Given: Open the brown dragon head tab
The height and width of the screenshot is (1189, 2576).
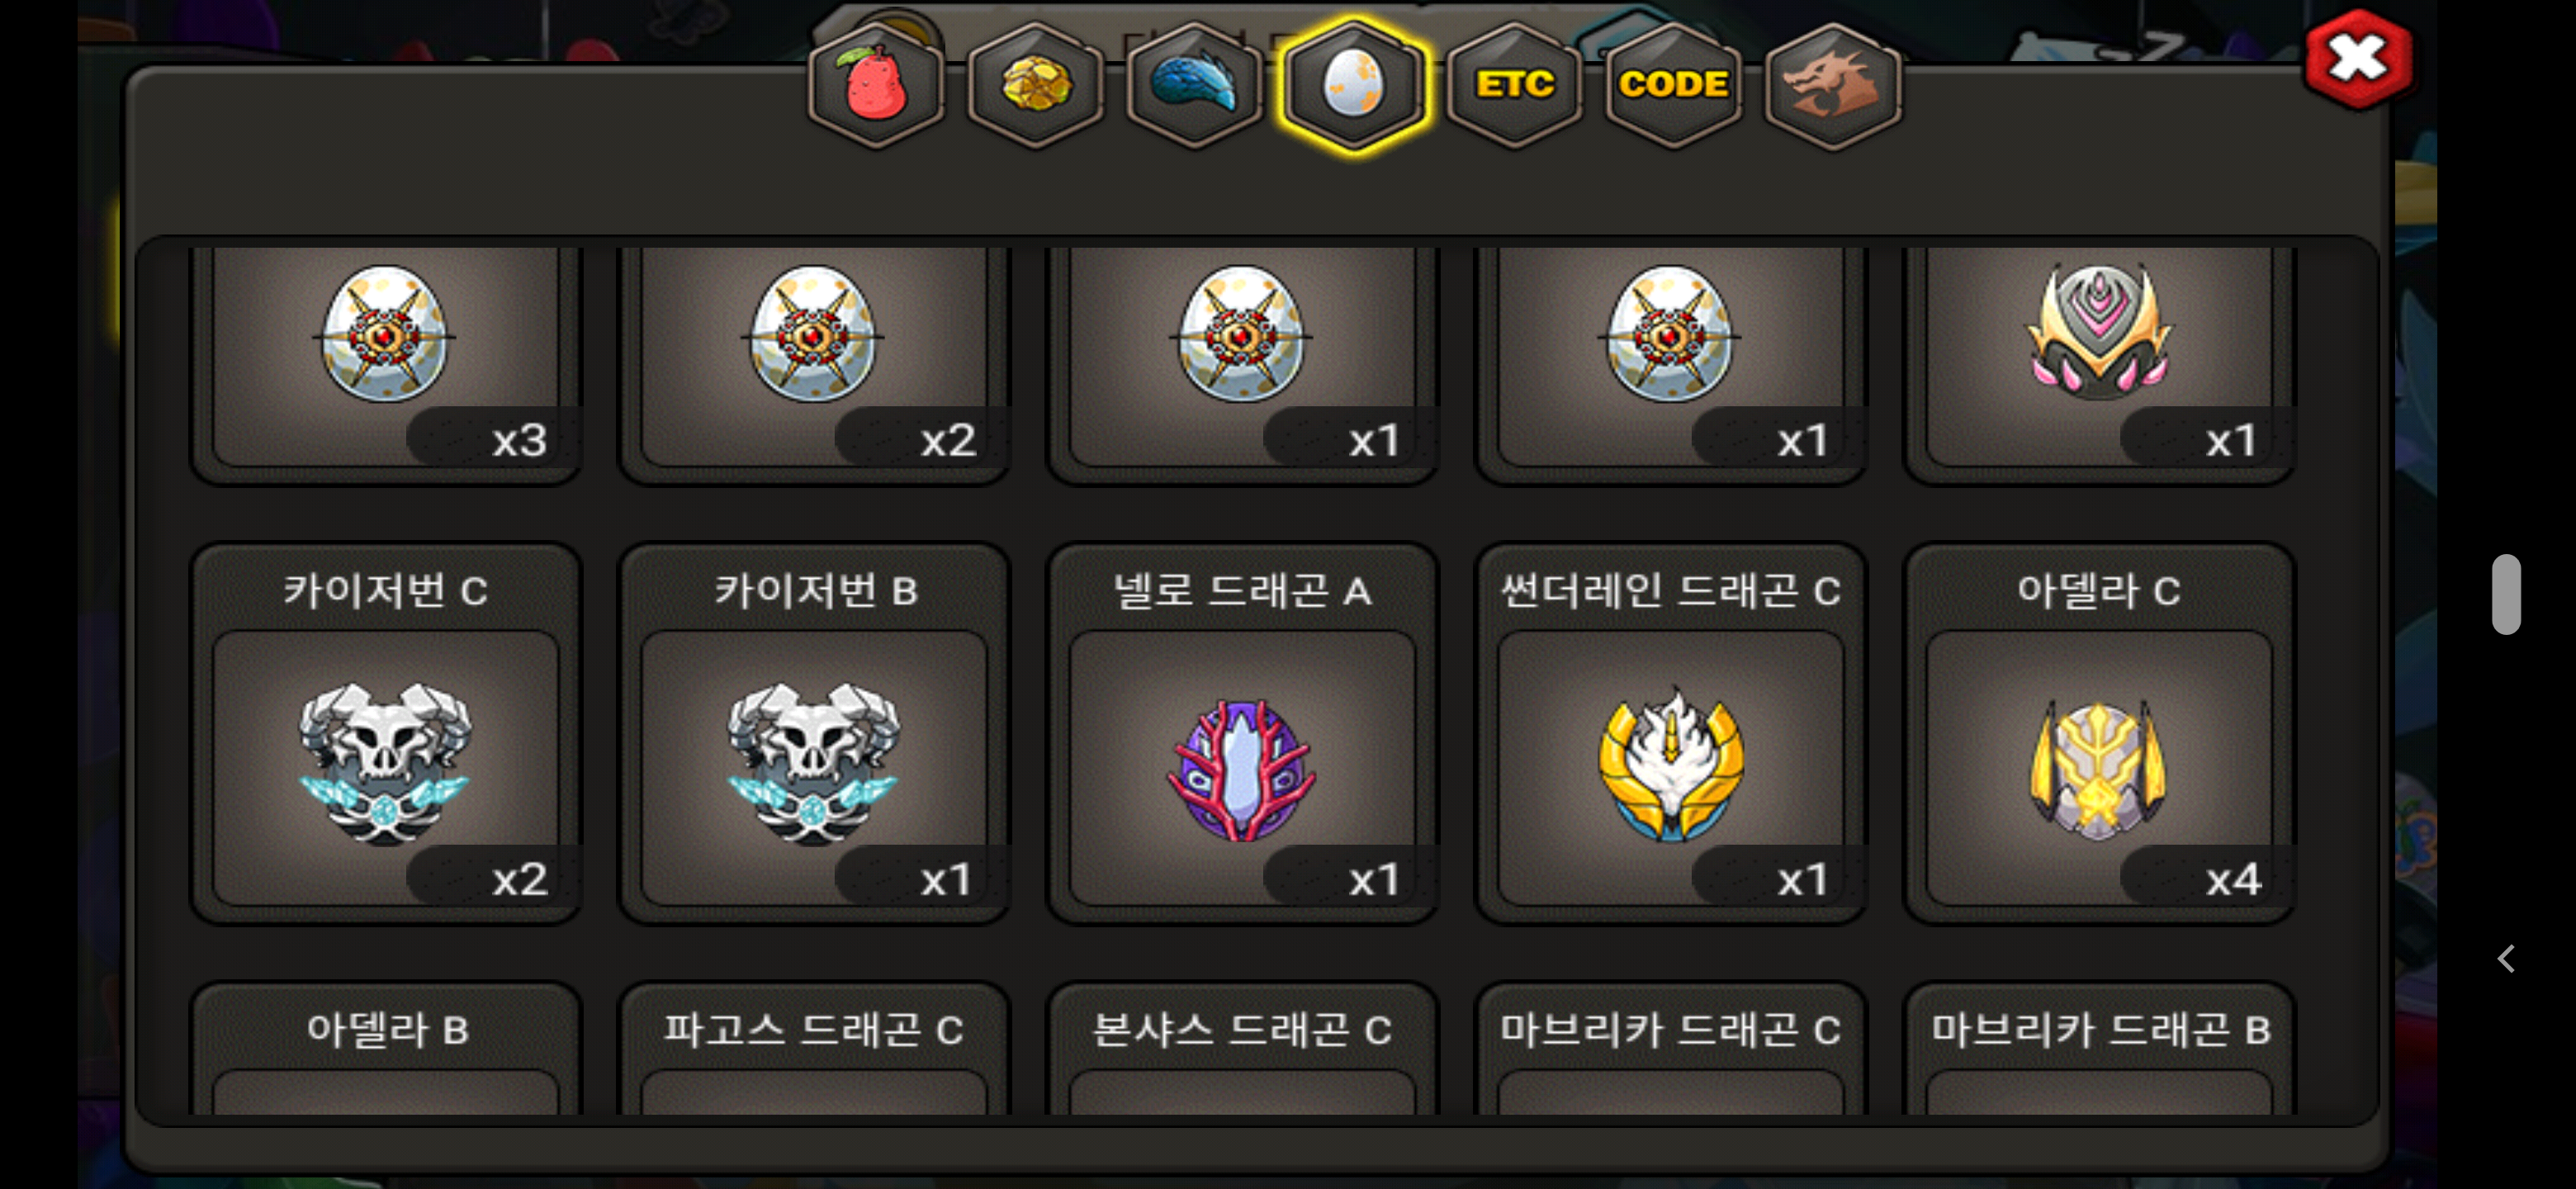Looking at the screenshot, I should [x=1832, y=85].
